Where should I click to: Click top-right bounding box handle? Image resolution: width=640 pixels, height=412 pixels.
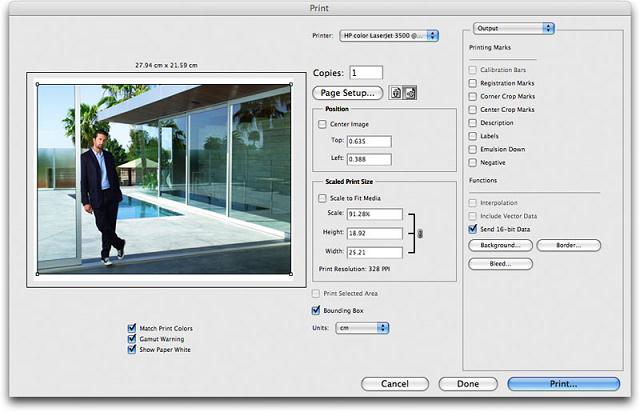coord(291,85)
